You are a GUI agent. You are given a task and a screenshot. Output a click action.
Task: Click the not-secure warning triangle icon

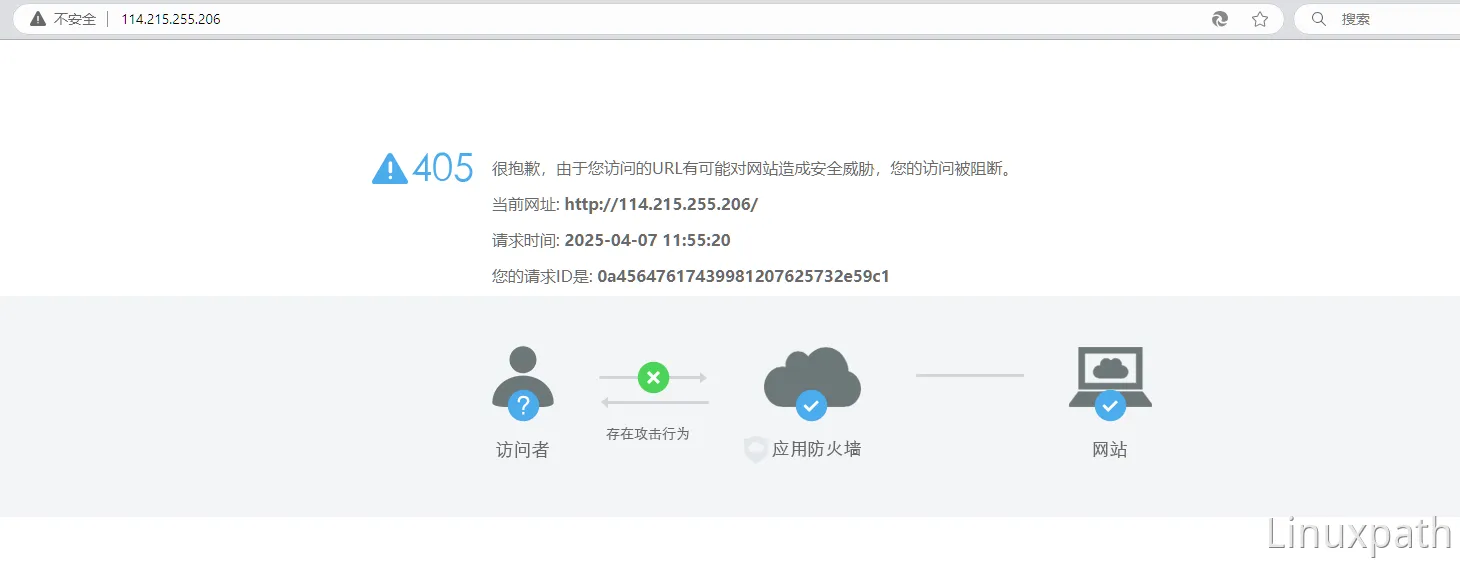[x=38, y=19]
